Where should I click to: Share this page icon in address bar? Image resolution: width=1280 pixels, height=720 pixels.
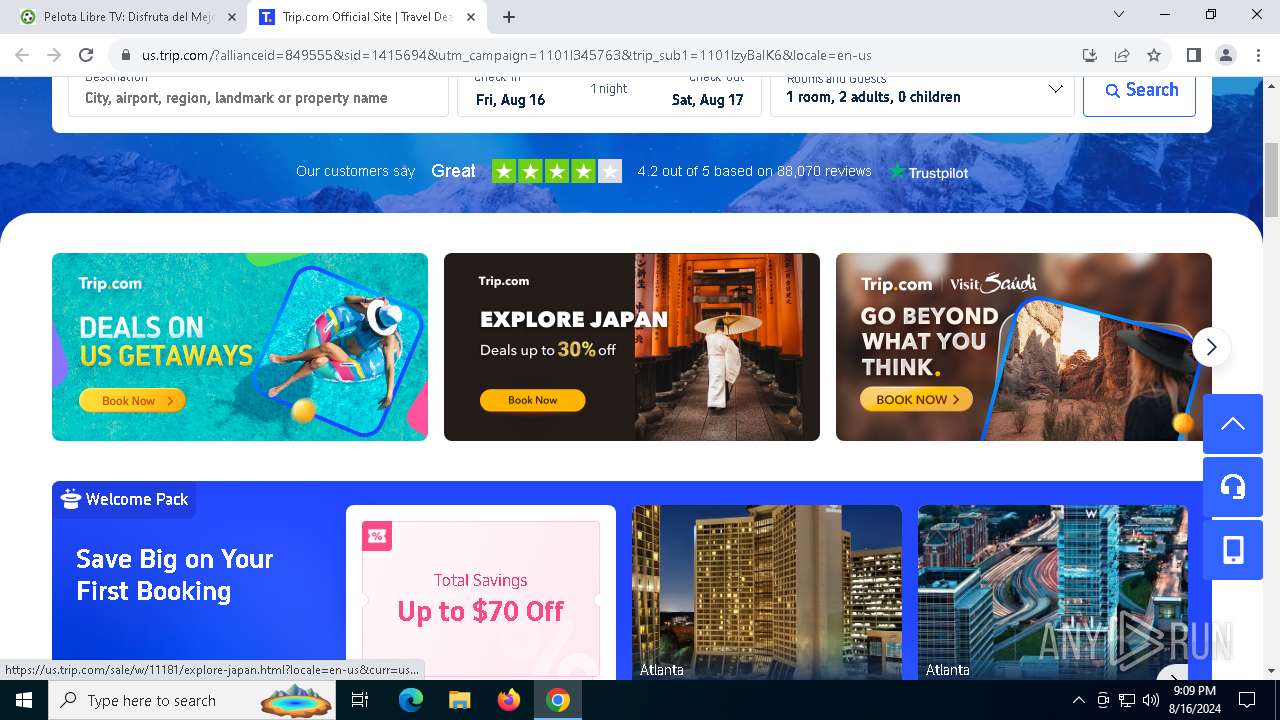pyautogui.click(x=1122, y=55)
